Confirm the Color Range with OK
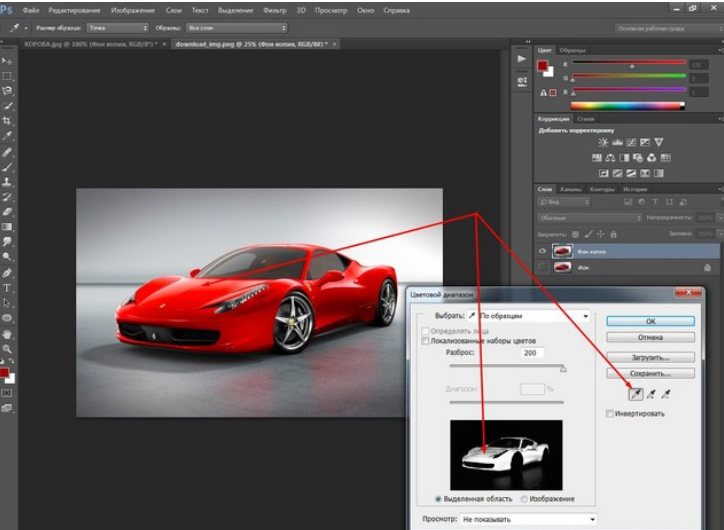 (x=650, y=321)
